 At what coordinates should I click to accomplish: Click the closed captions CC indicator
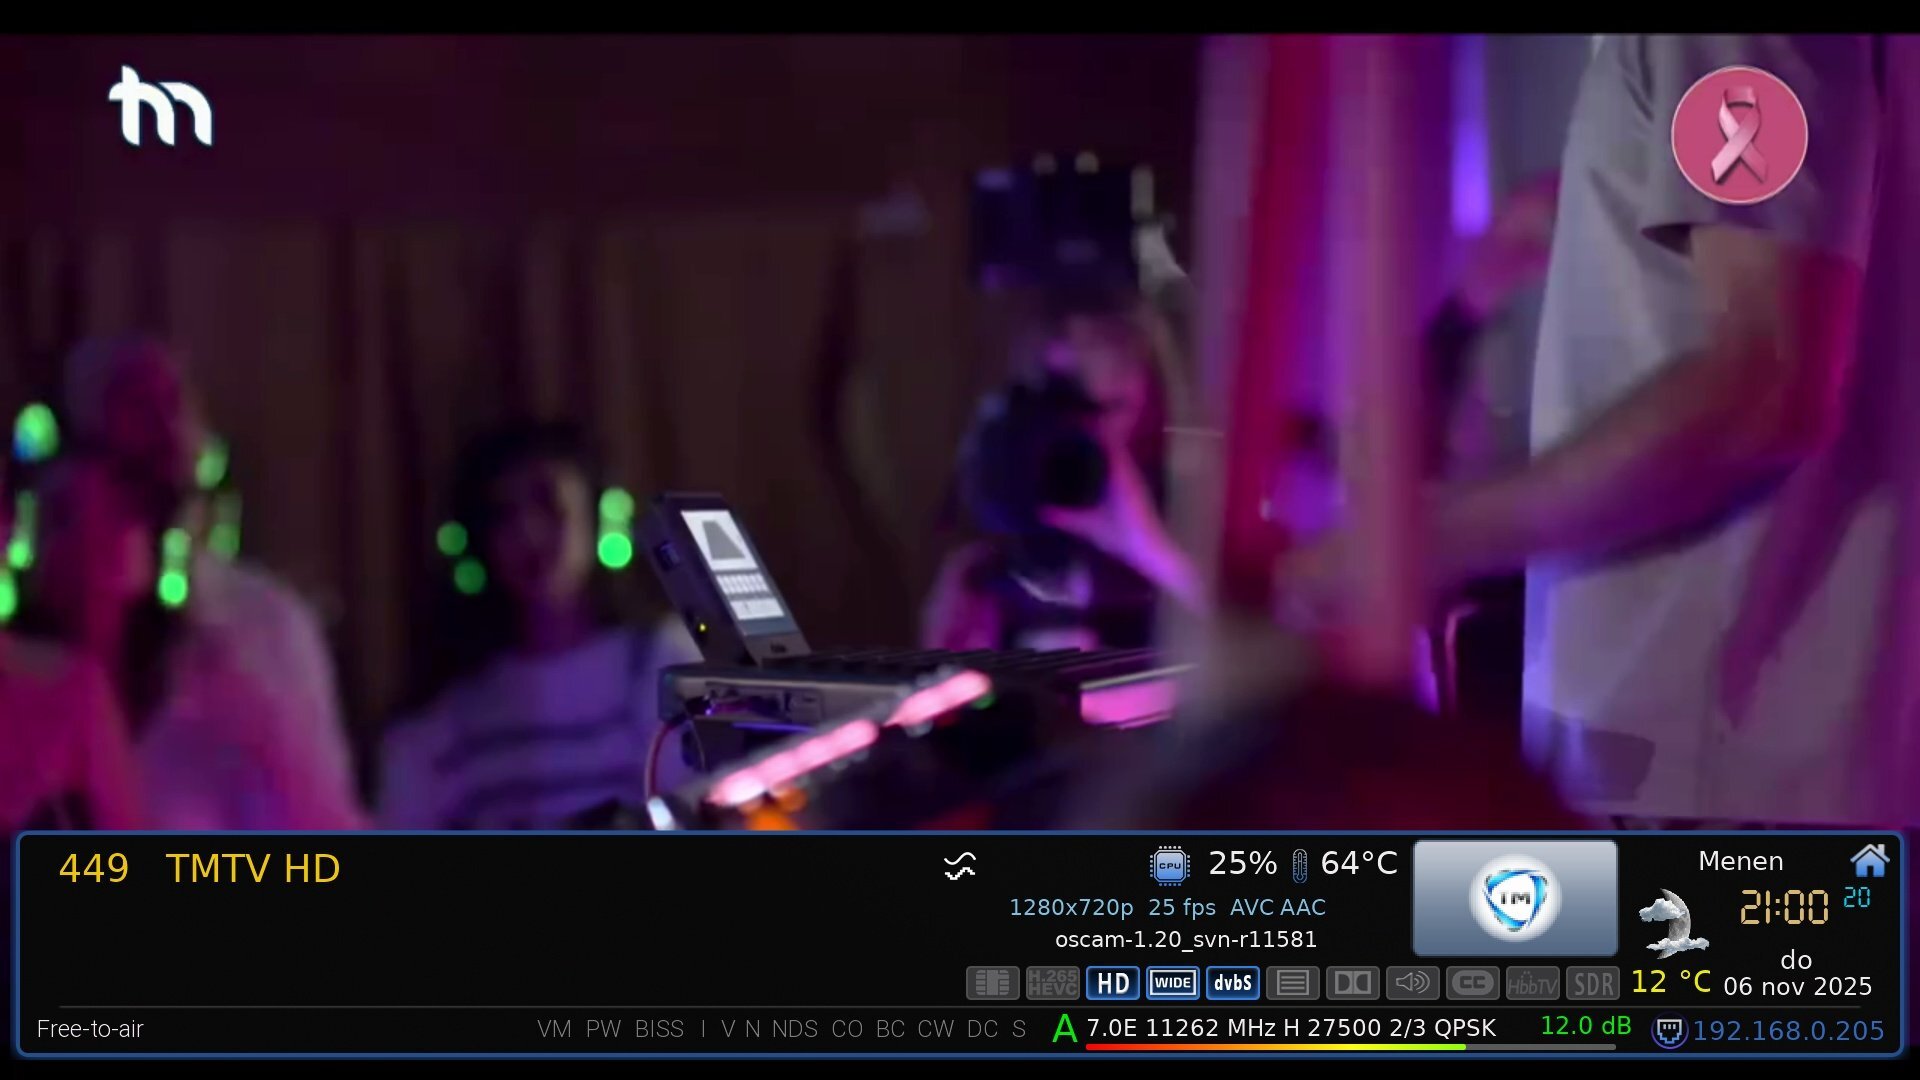1472,983
